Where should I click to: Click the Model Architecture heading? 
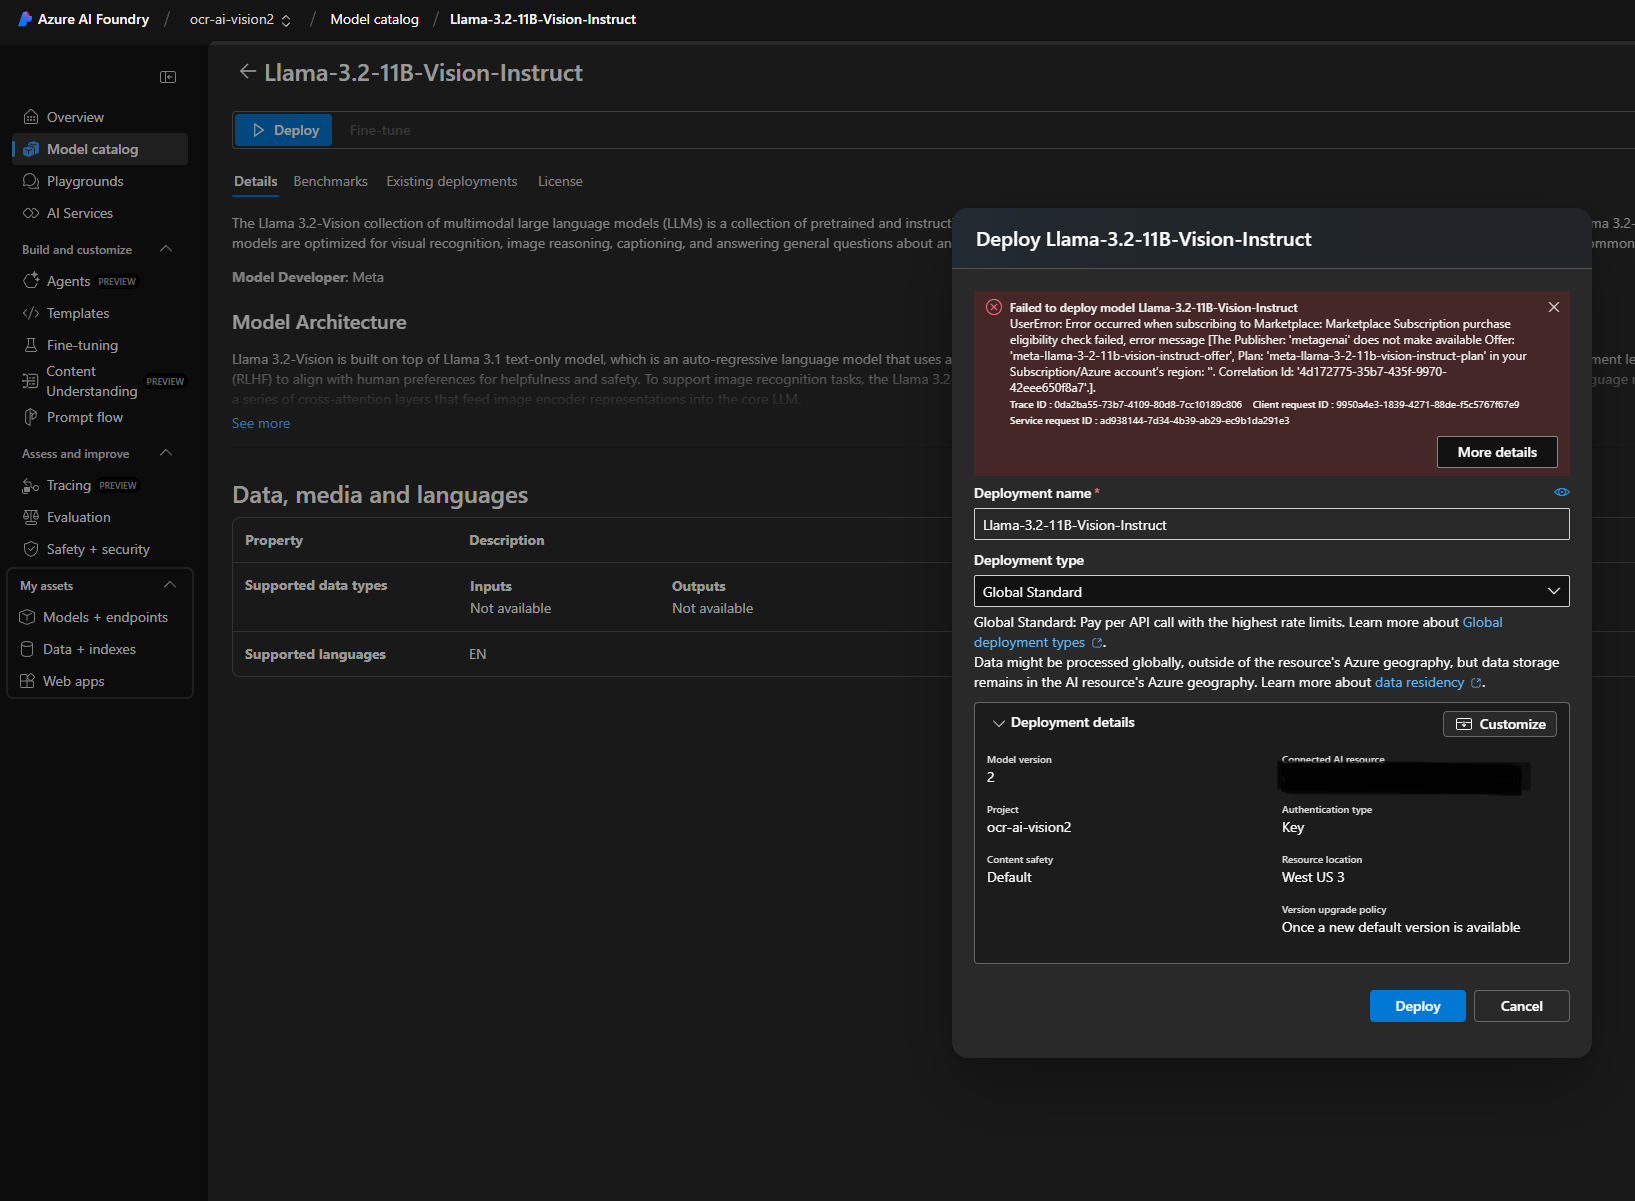click(319, 322)
